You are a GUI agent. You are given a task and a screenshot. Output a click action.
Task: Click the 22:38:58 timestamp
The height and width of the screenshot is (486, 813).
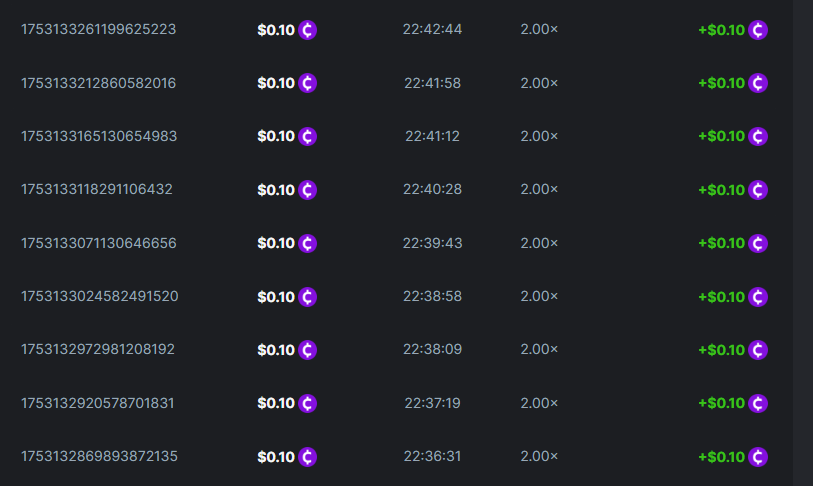point(432,296)
